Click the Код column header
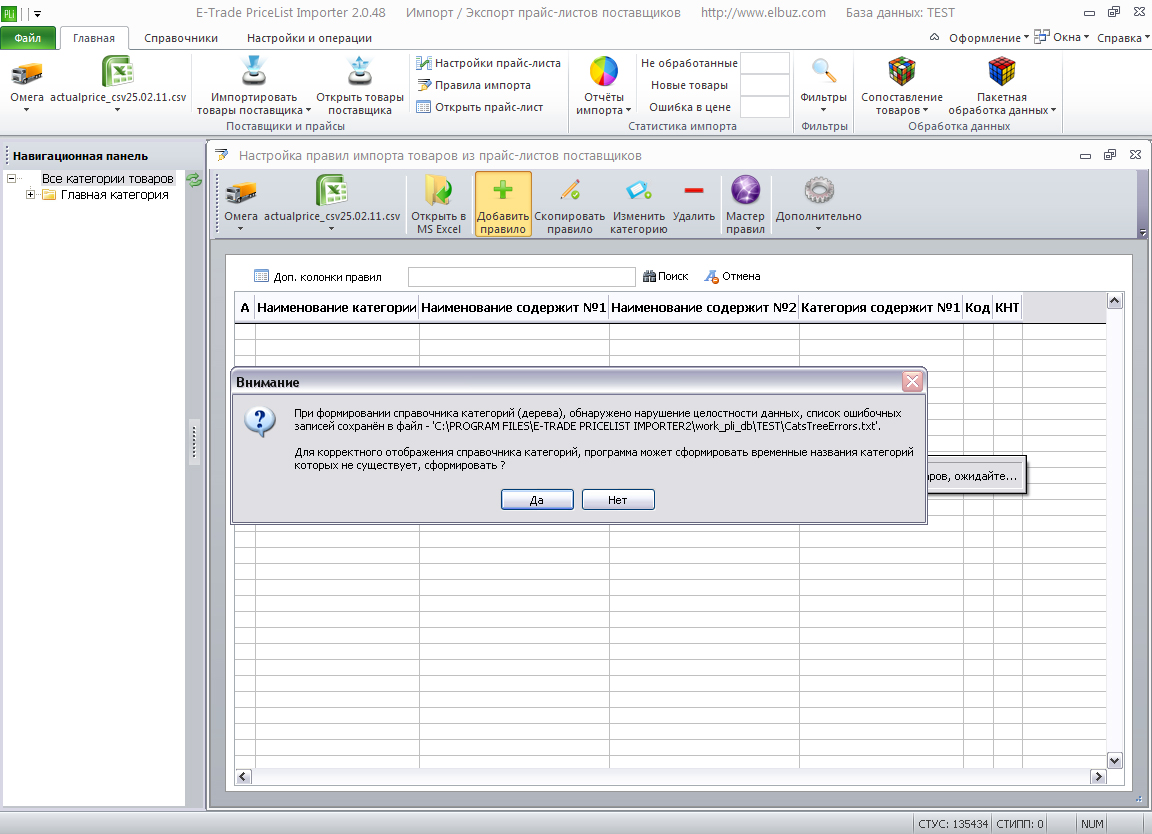This screenshot has width=1152, height=834. pyautogui.click(x=978, y=308)
